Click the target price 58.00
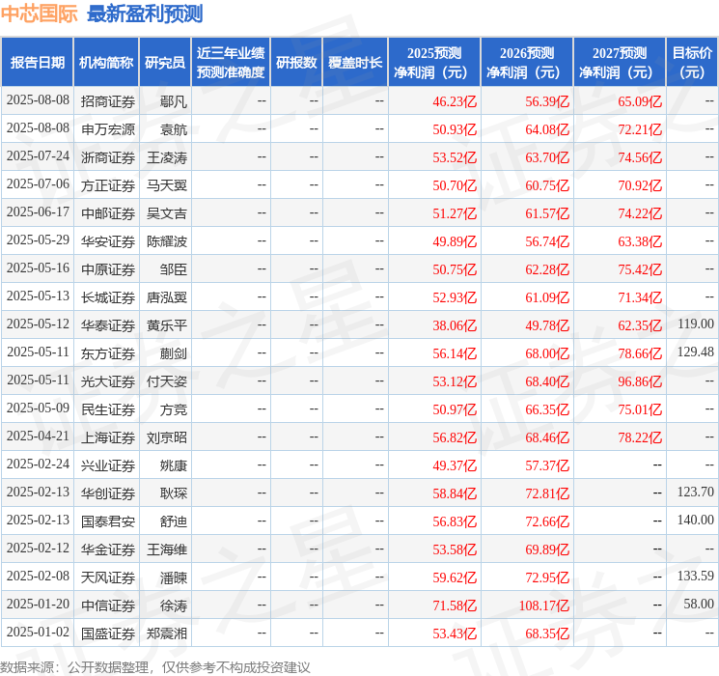The width and height of the screenshot is (719, 676). 699,604
